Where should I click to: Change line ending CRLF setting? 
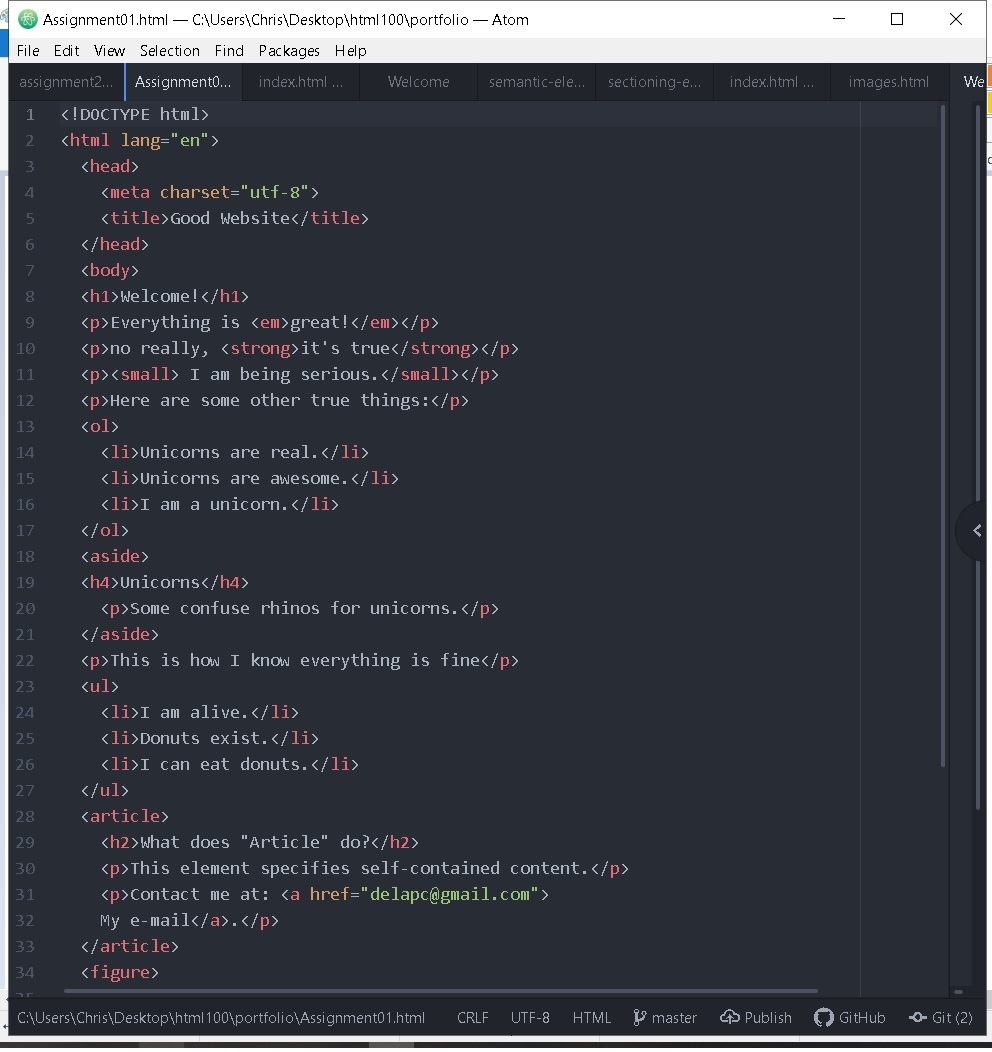click(x=473, y=1018)
